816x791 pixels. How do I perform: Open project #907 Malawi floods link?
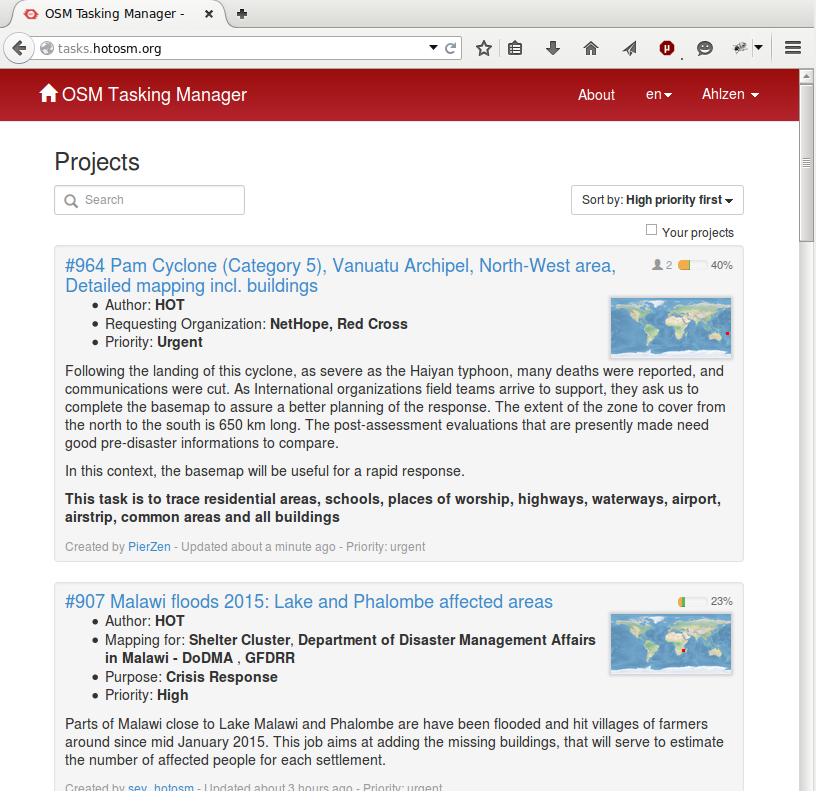(309, 602)
